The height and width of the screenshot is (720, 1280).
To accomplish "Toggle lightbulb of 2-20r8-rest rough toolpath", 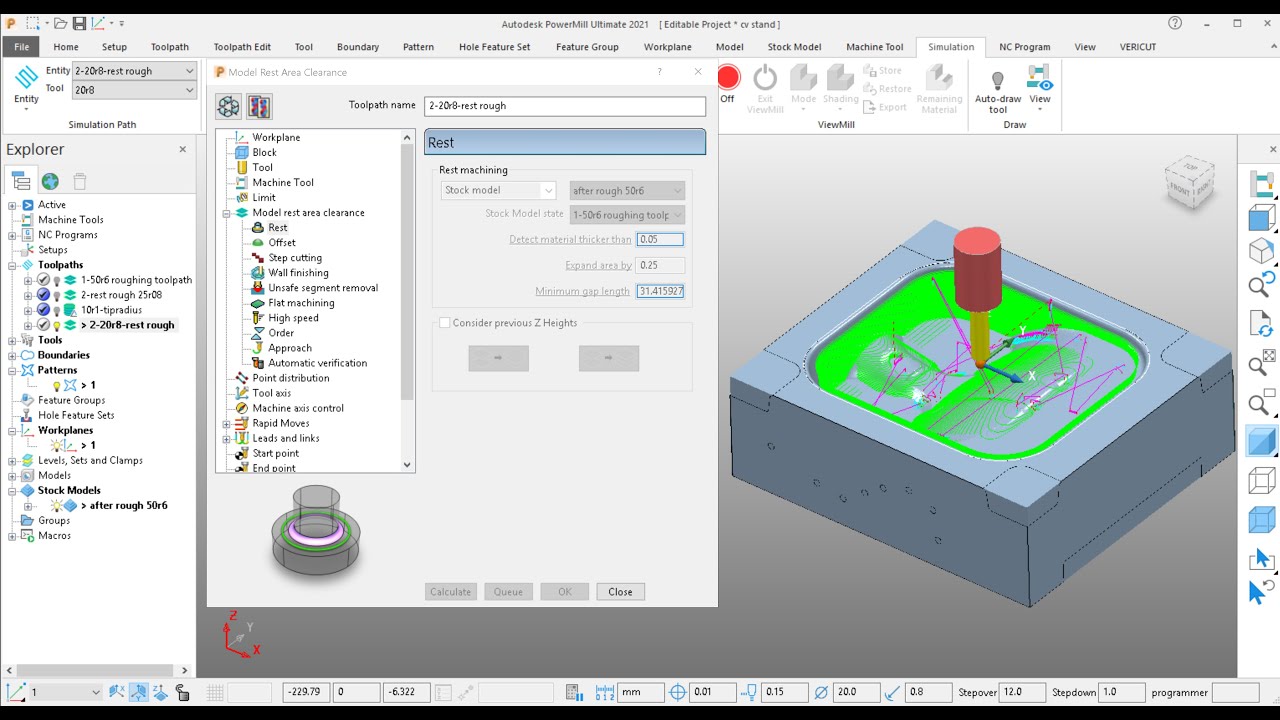I will click(57, 325).
